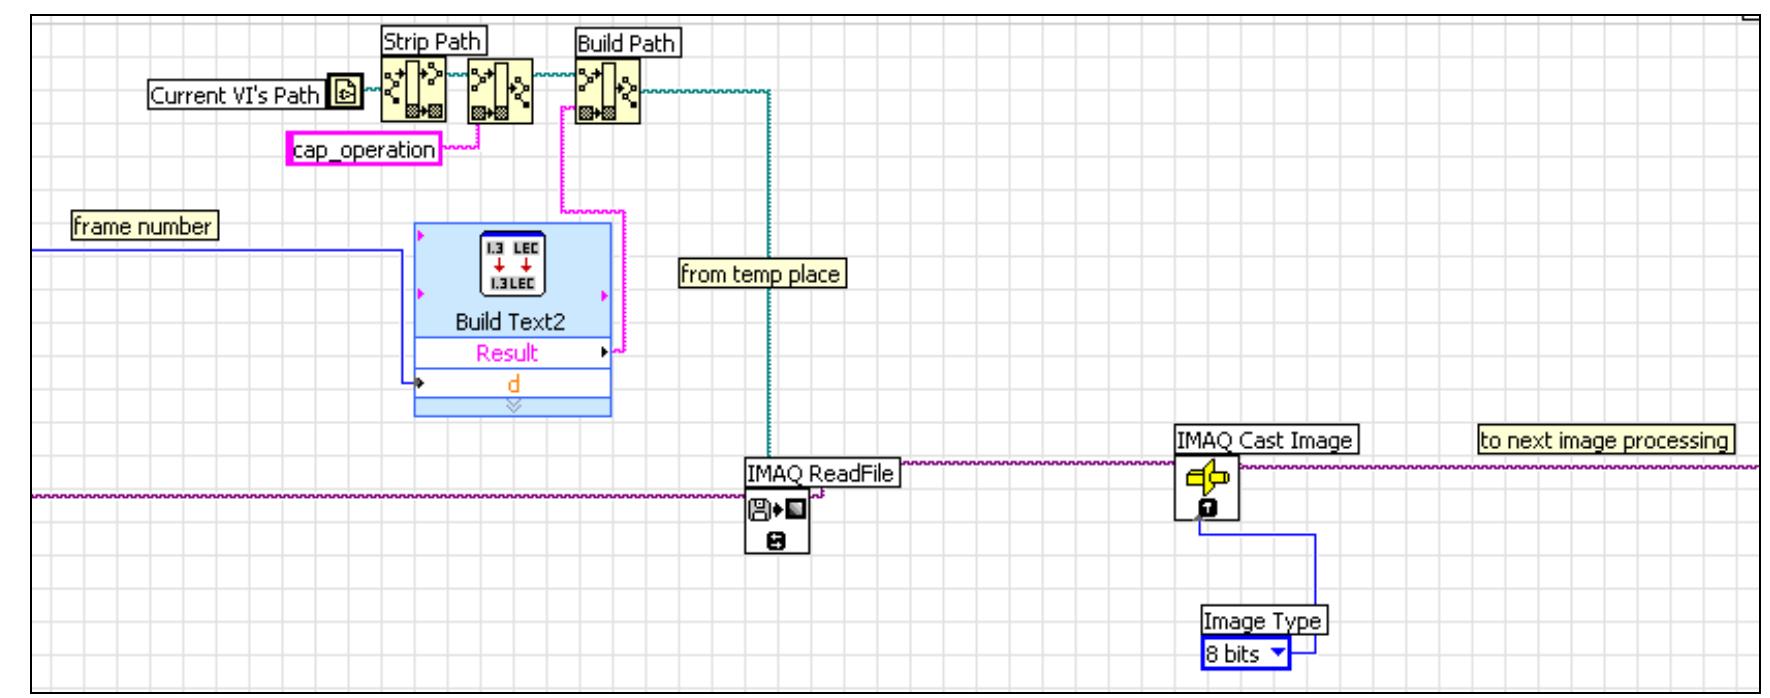The width and height of the screenshot is (1770, 698).
Task: Select the 'Build Text2' name text
Action: coord(513,321)
